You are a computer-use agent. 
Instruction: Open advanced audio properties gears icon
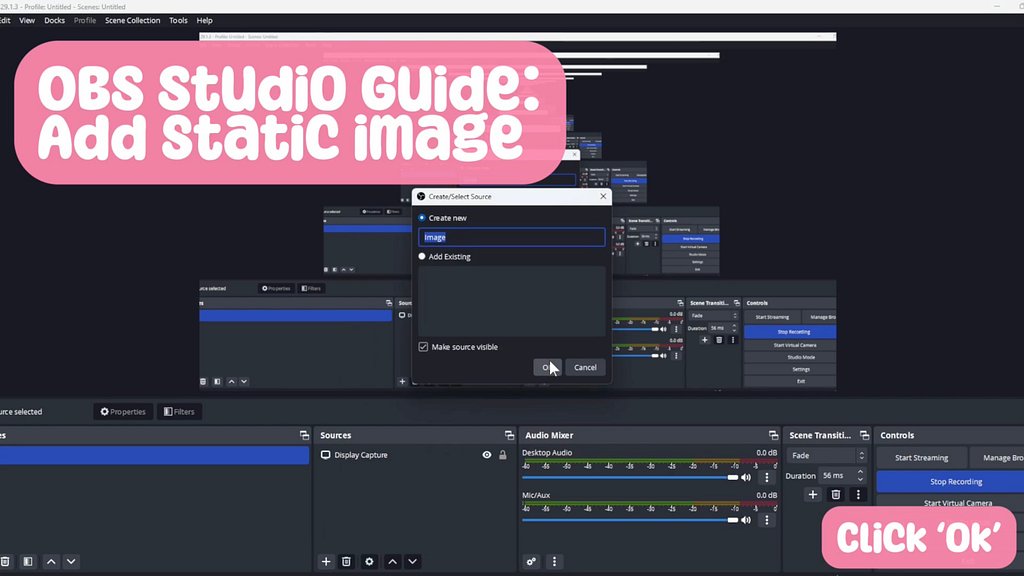tap(532, 562)
